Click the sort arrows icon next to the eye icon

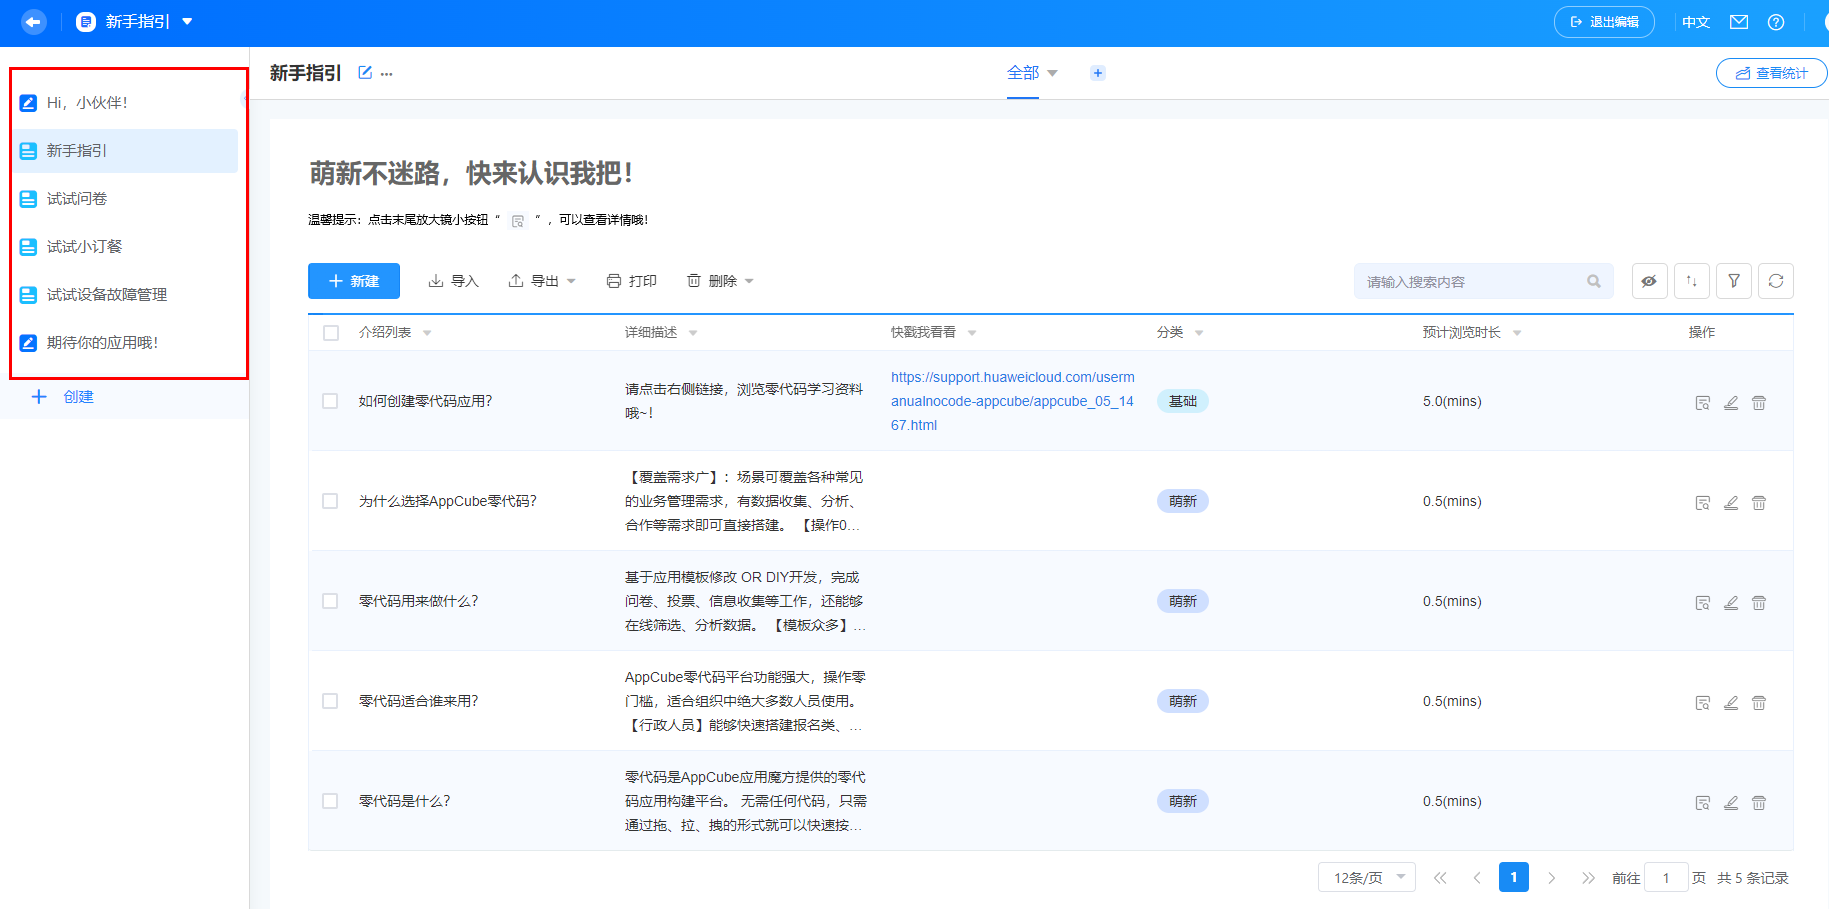point(1692,281)
